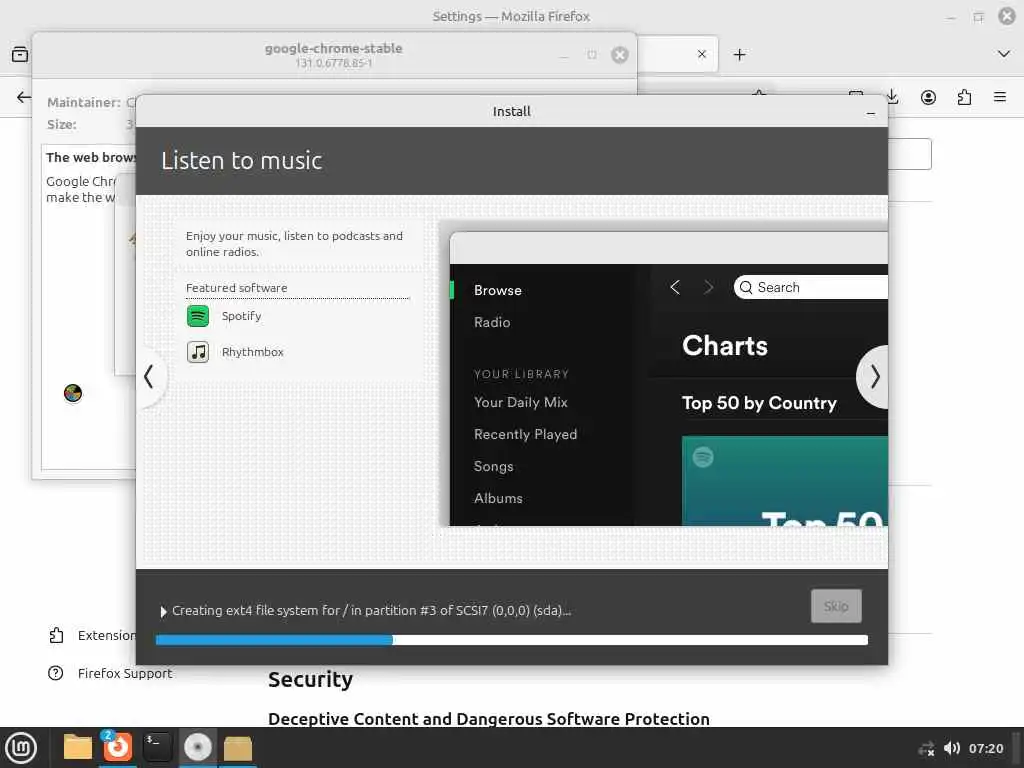Open Firefox account profile icon
Viewport: 1024px width, 768px height.
pyautogui.click(x=928, y=97)
